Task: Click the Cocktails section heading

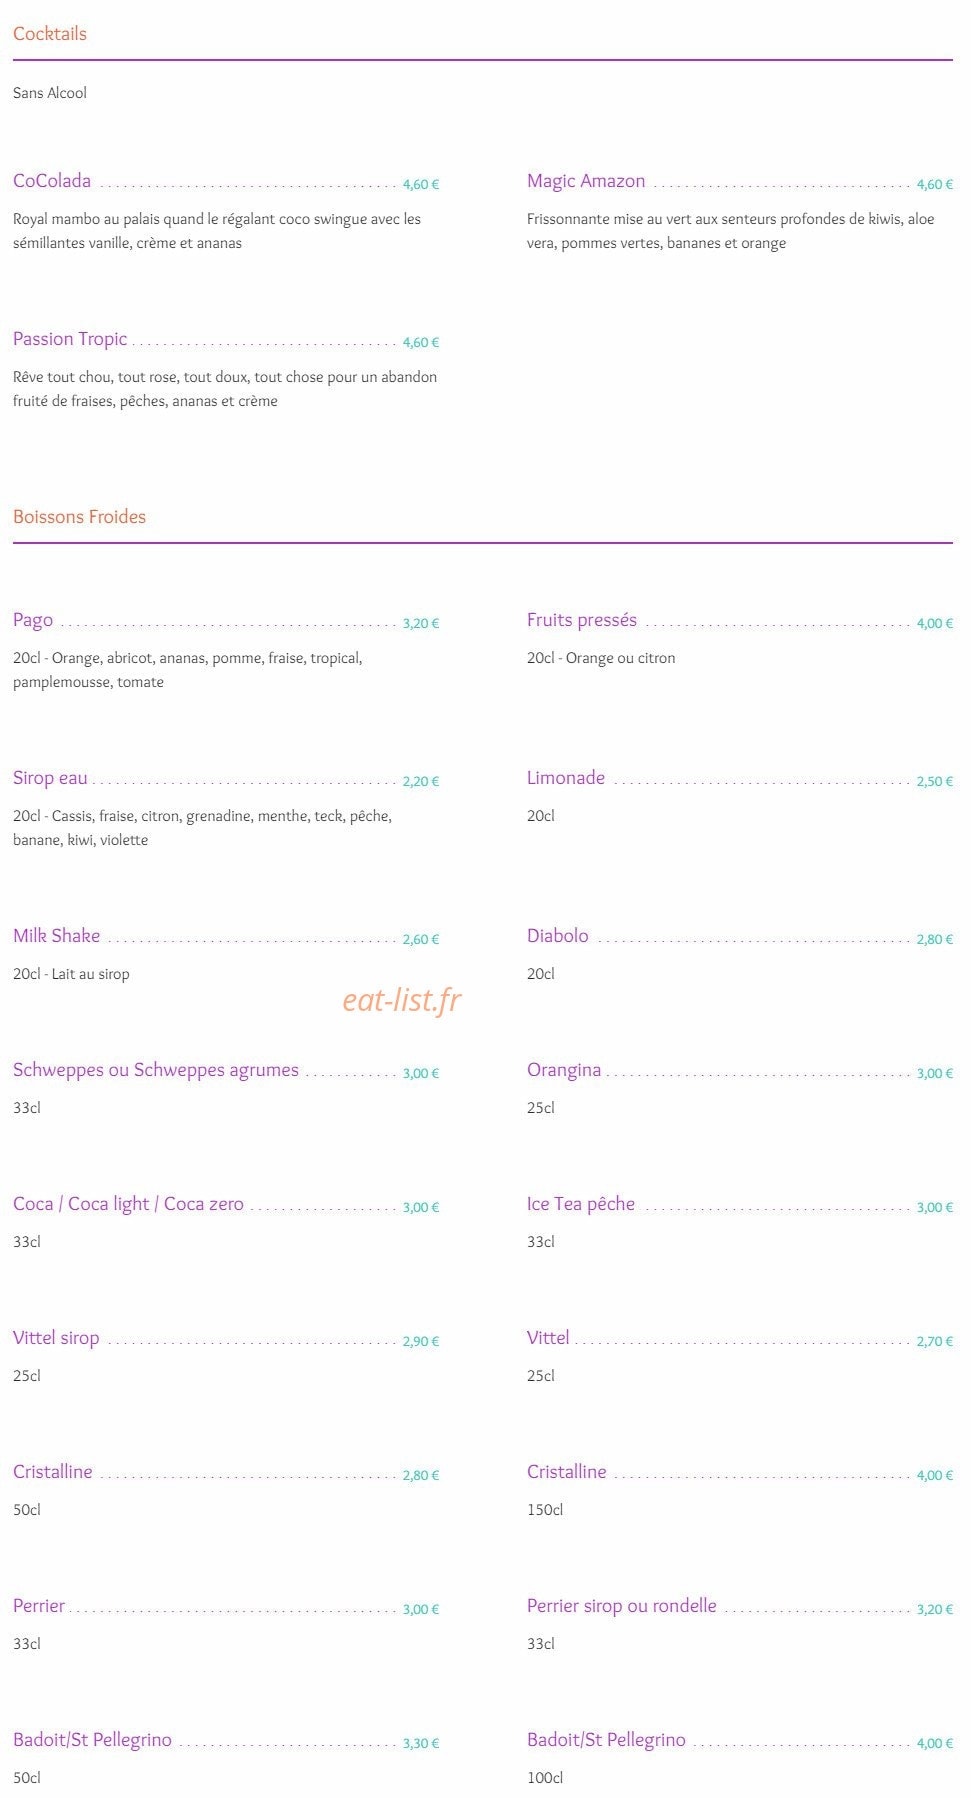Action: [50, 34]
